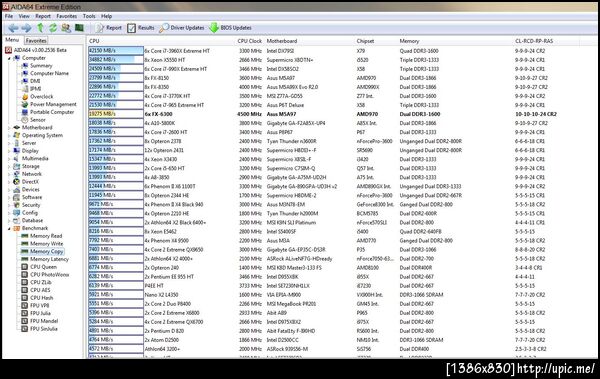Select Portable Computer in the tree
Screen dimensions: 600x379
(47, 112)
